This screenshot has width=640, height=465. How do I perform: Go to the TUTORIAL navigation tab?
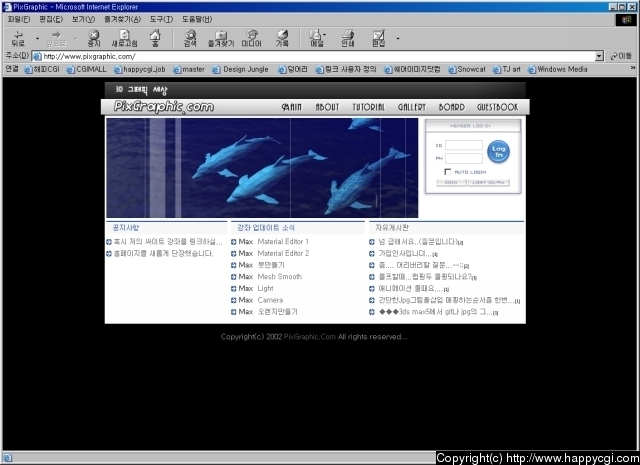[x=369, y=107]
